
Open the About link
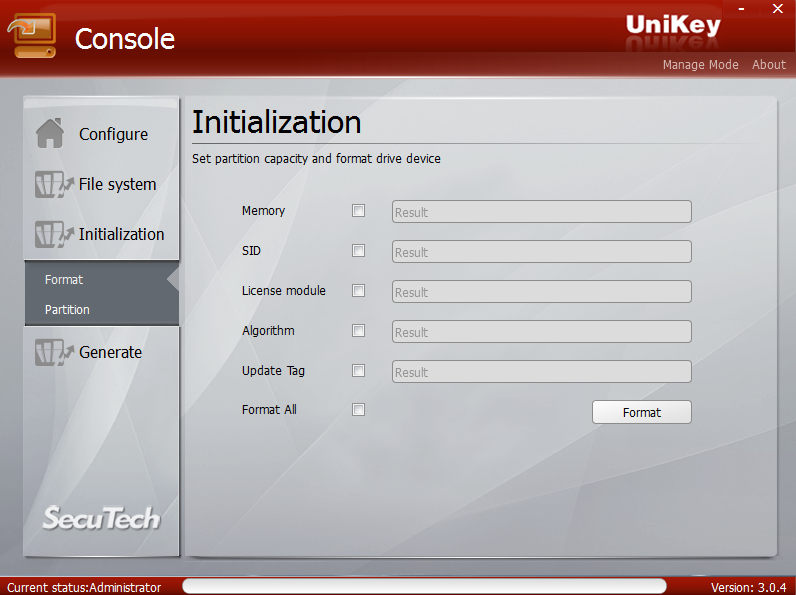(769, 64)
